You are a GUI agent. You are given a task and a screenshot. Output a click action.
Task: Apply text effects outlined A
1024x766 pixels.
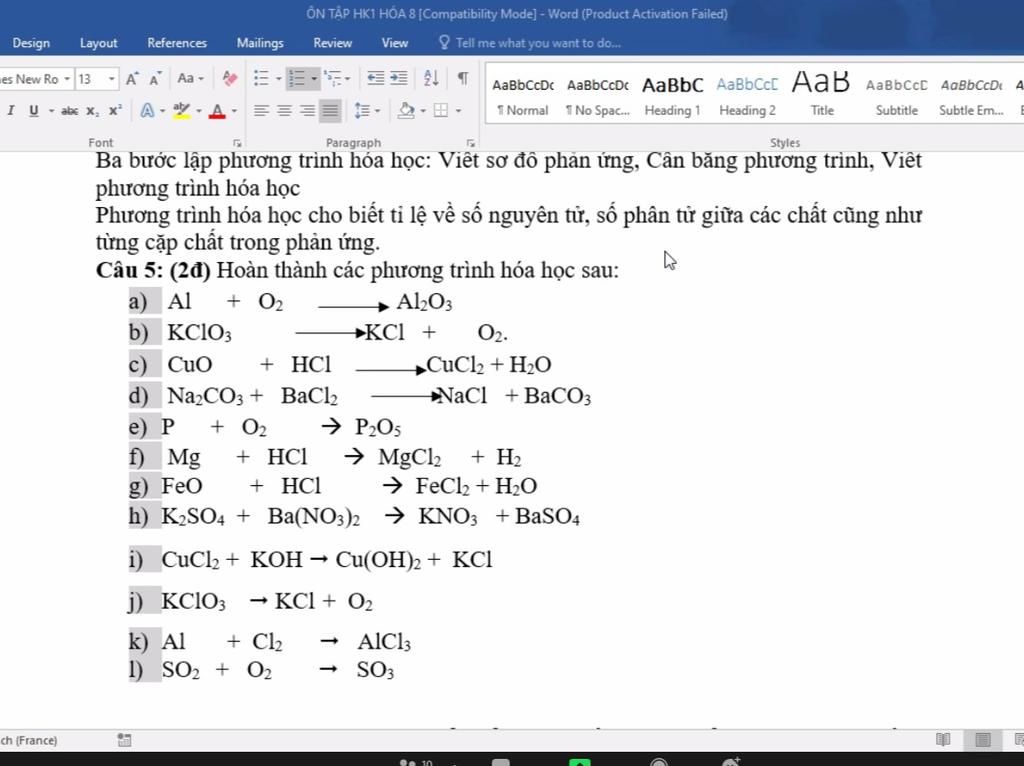pyautogui.click(x=148, y=110)
